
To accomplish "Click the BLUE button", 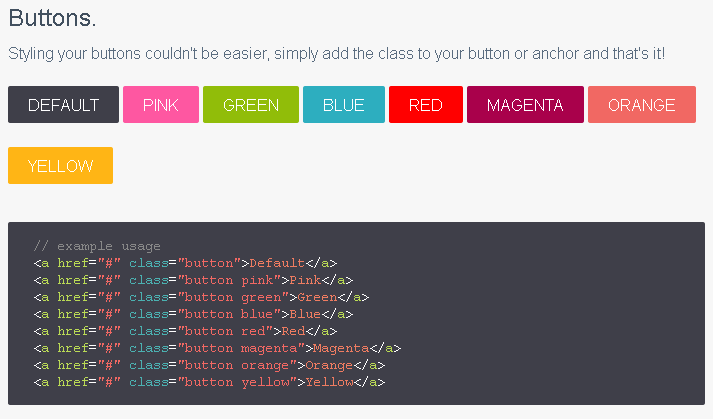I will point(344,105).
